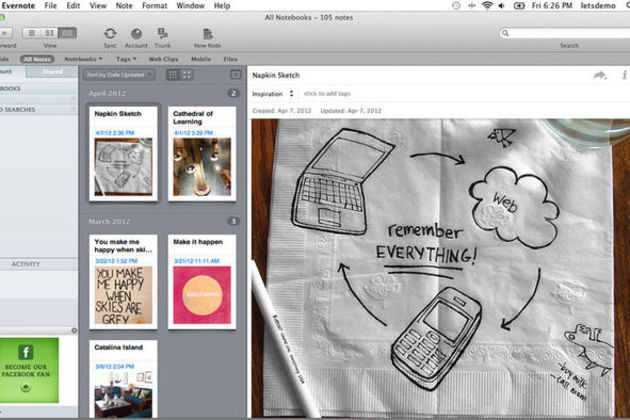Open the Sort by Date Updated dropdown
This screenshot has height=420, width=630.
pos(118,74)
